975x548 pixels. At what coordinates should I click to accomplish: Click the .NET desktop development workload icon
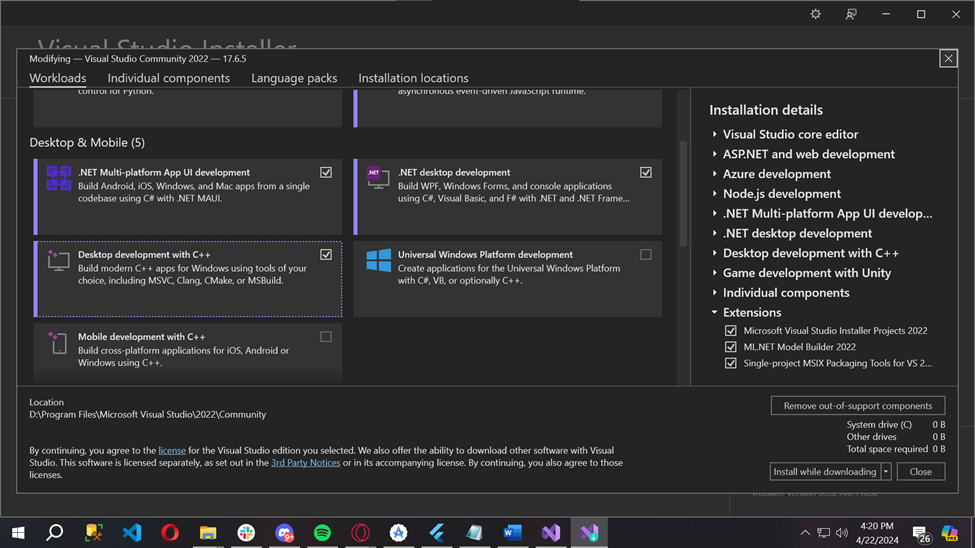point(378,179)
